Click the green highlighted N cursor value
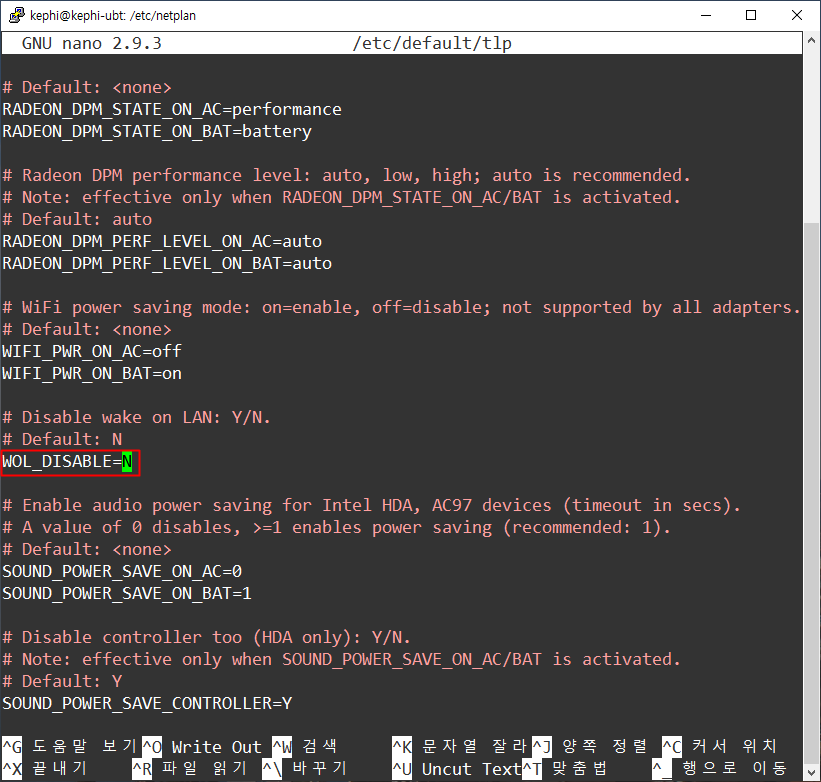The image size is (821, 782). pyautogui.click(x=127, y=462)
